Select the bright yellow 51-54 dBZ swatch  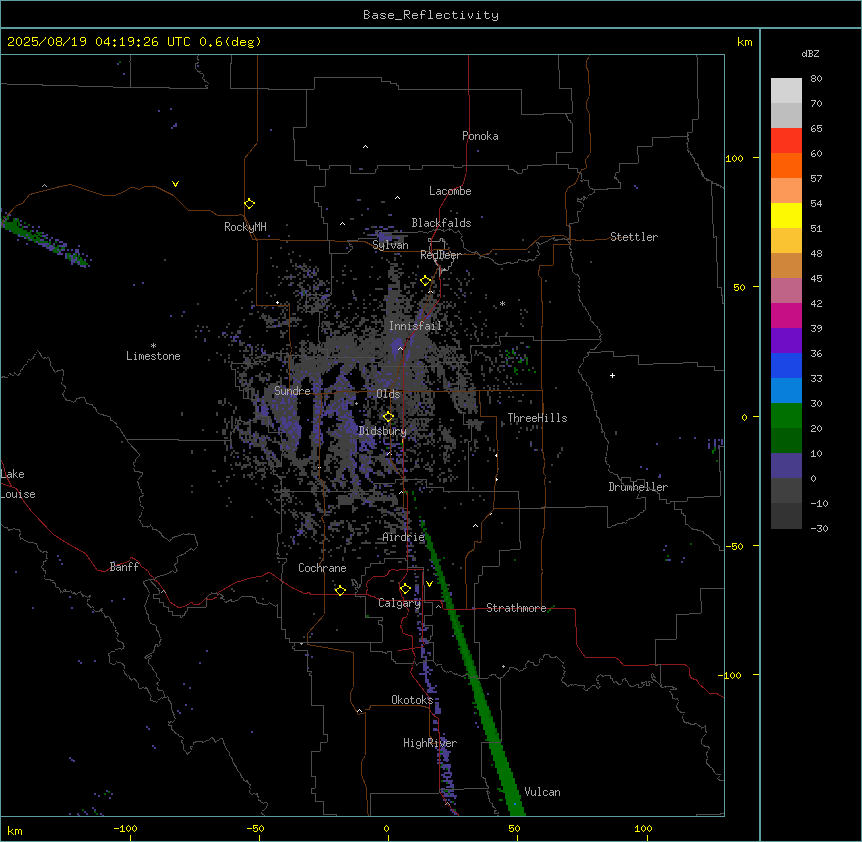point(786,215)
